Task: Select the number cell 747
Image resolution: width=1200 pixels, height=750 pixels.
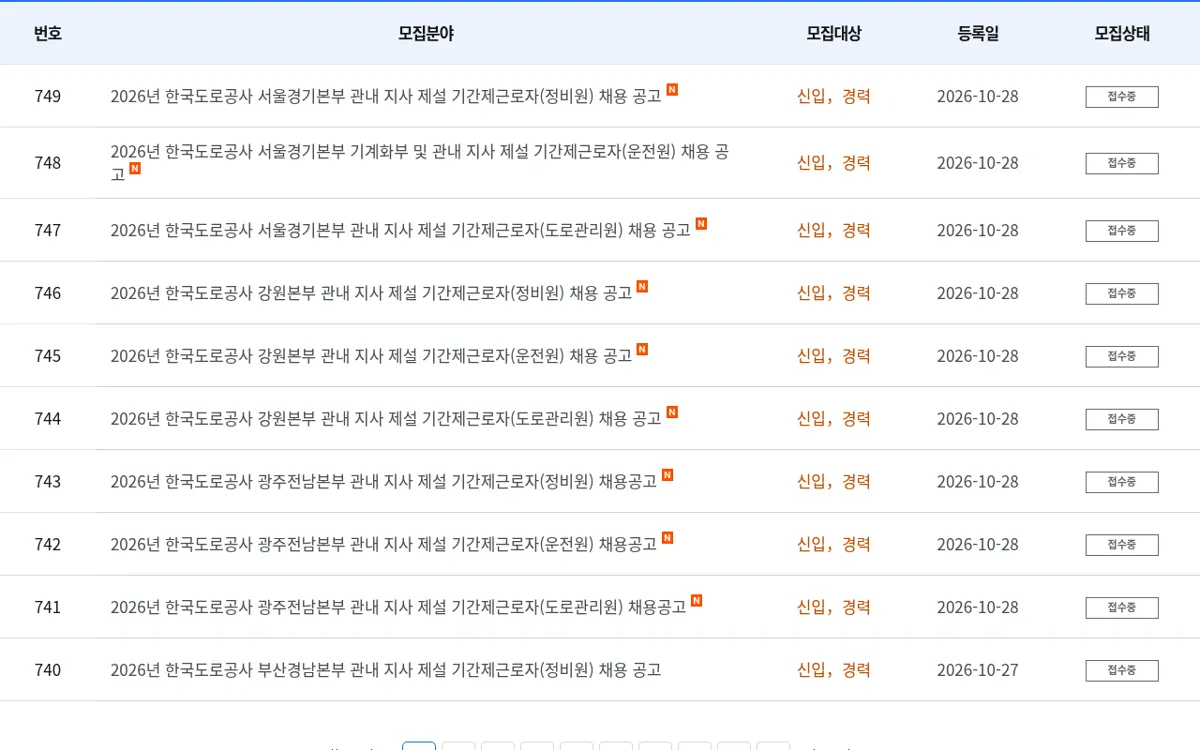Action: (x=48, y=230)
